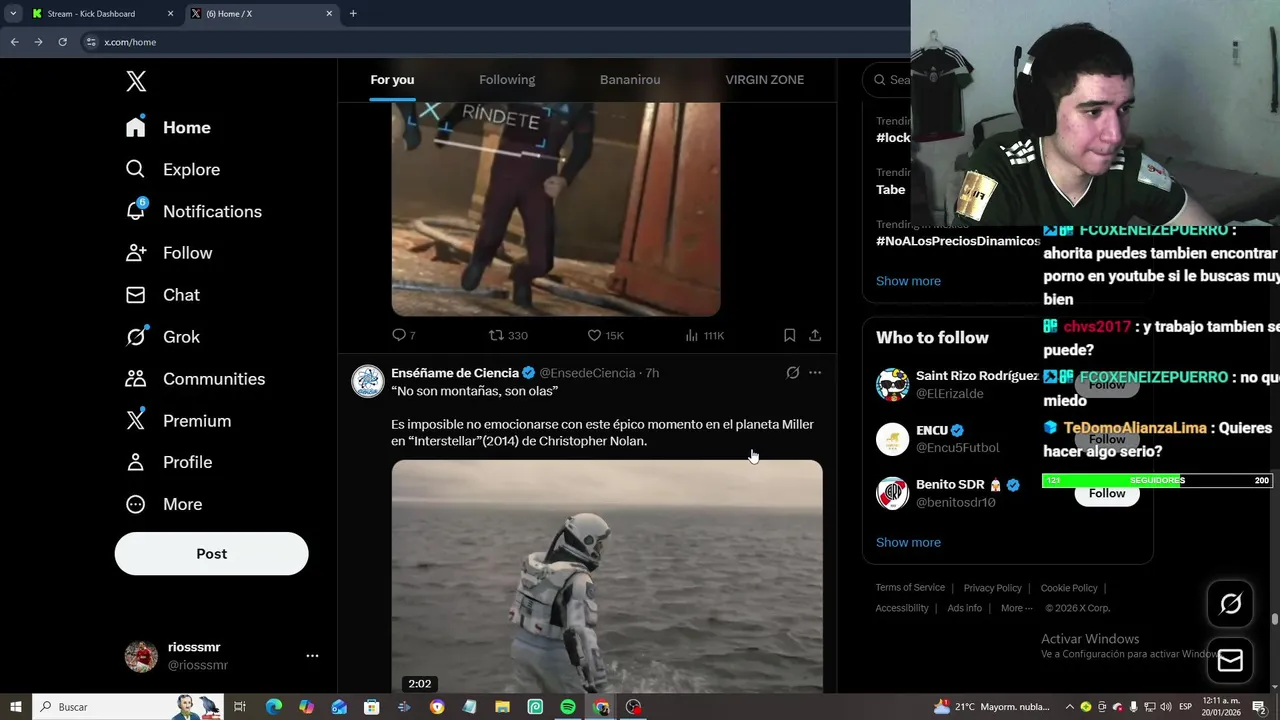This screenshot has width=1280, height=720.
Task: Share the RÍNDETE video post
Action: click(x=815, y=335)
